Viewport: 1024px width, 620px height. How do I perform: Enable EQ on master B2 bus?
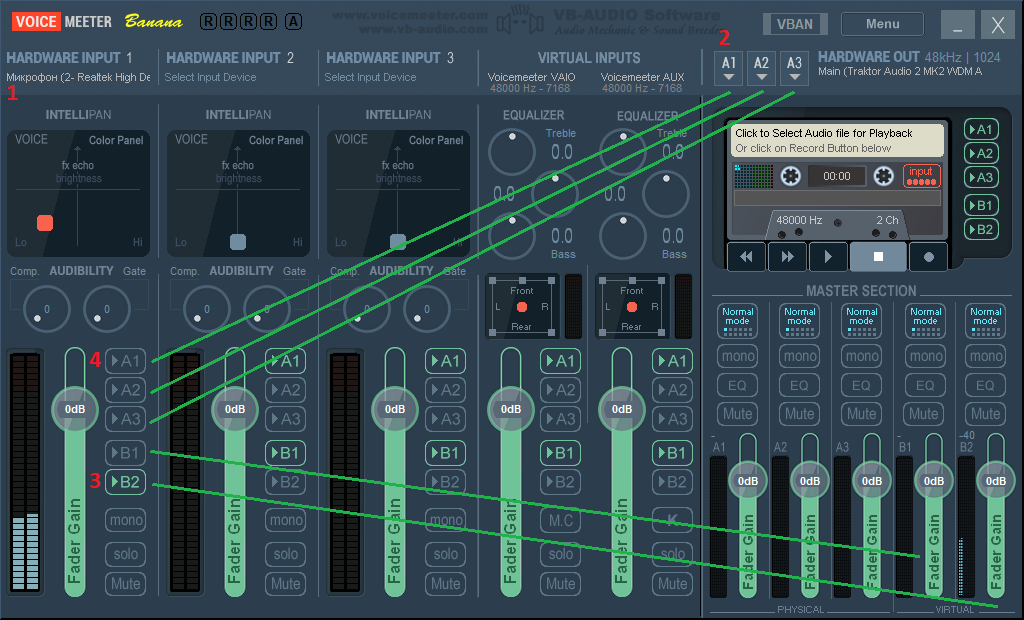[985, 385]
